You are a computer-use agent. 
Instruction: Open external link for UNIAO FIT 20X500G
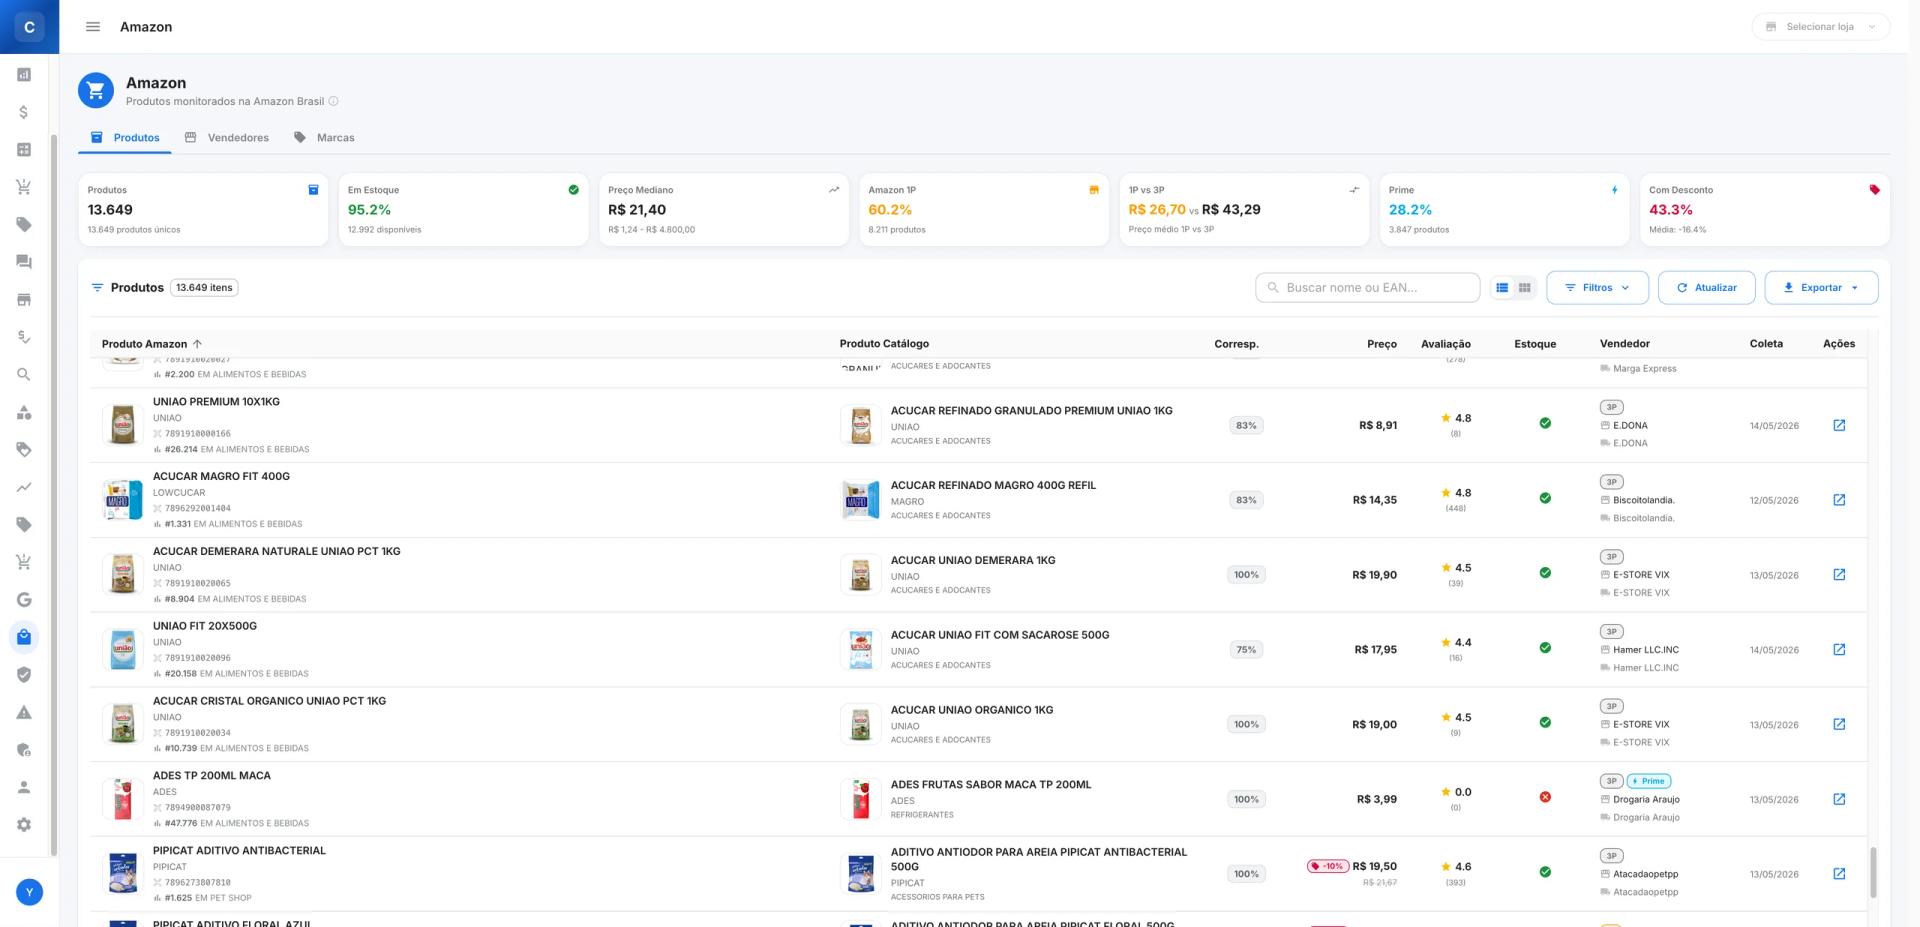pos(1839,649)
